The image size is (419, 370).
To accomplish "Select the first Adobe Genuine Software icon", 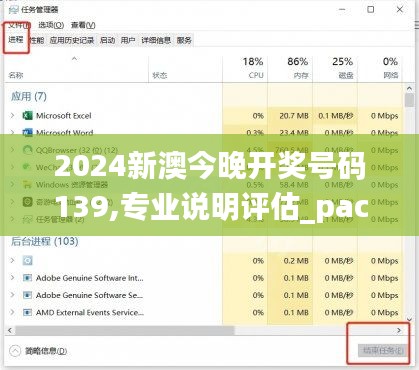I will point(27,278).
